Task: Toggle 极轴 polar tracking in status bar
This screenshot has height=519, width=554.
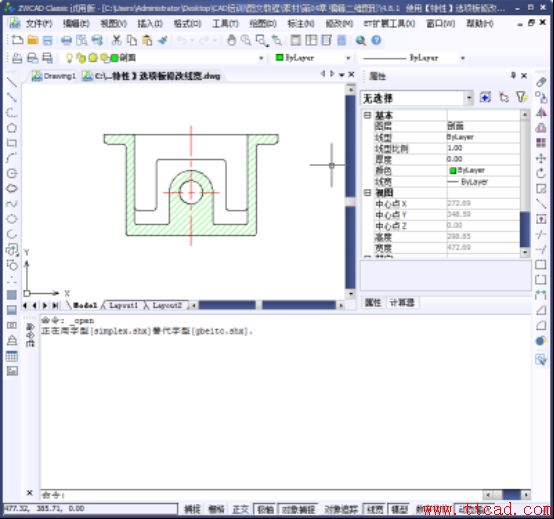Action: (265, 509)
